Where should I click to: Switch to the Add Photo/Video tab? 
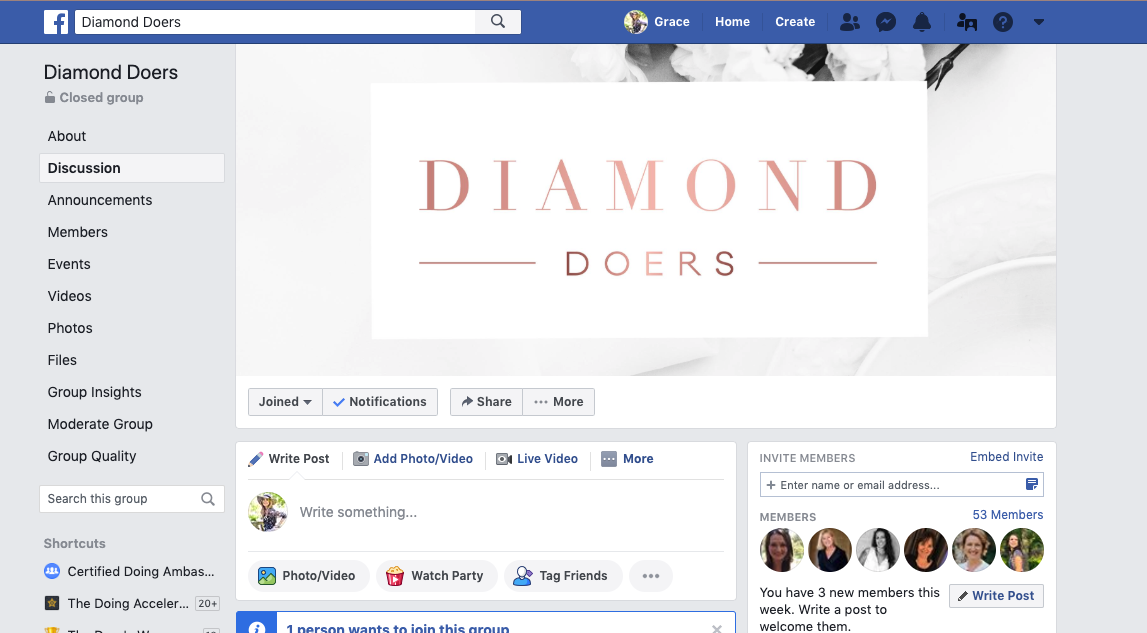(413, 459)
